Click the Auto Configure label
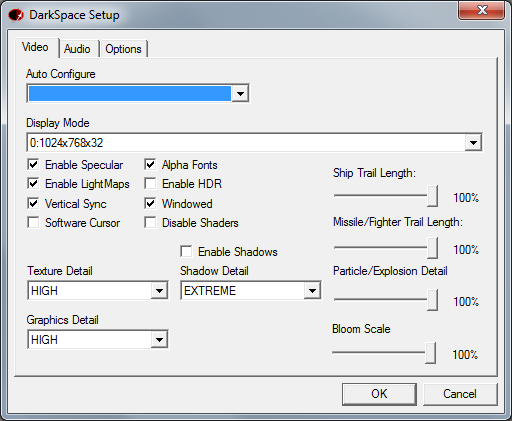The height and width of the screenshot is (421, 512). pyautogui.click(x=61, y=74)
